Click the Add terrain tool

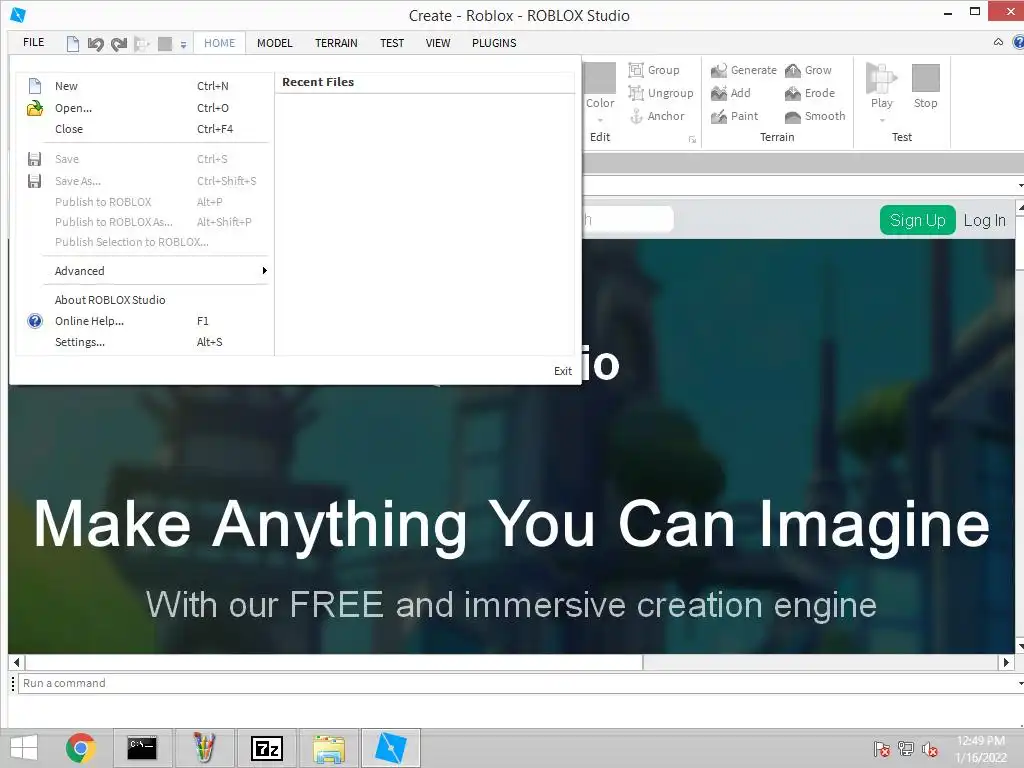click(731, 93)
